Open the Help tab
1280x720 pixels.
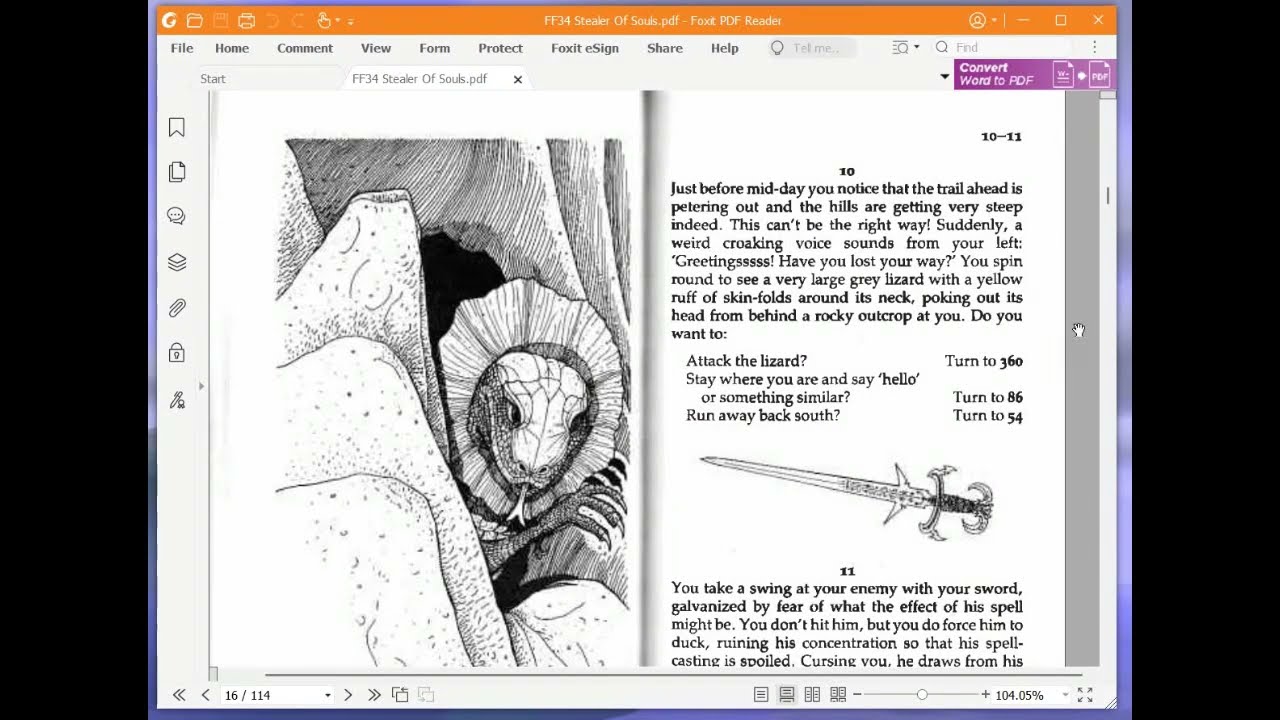coord(725,48)
